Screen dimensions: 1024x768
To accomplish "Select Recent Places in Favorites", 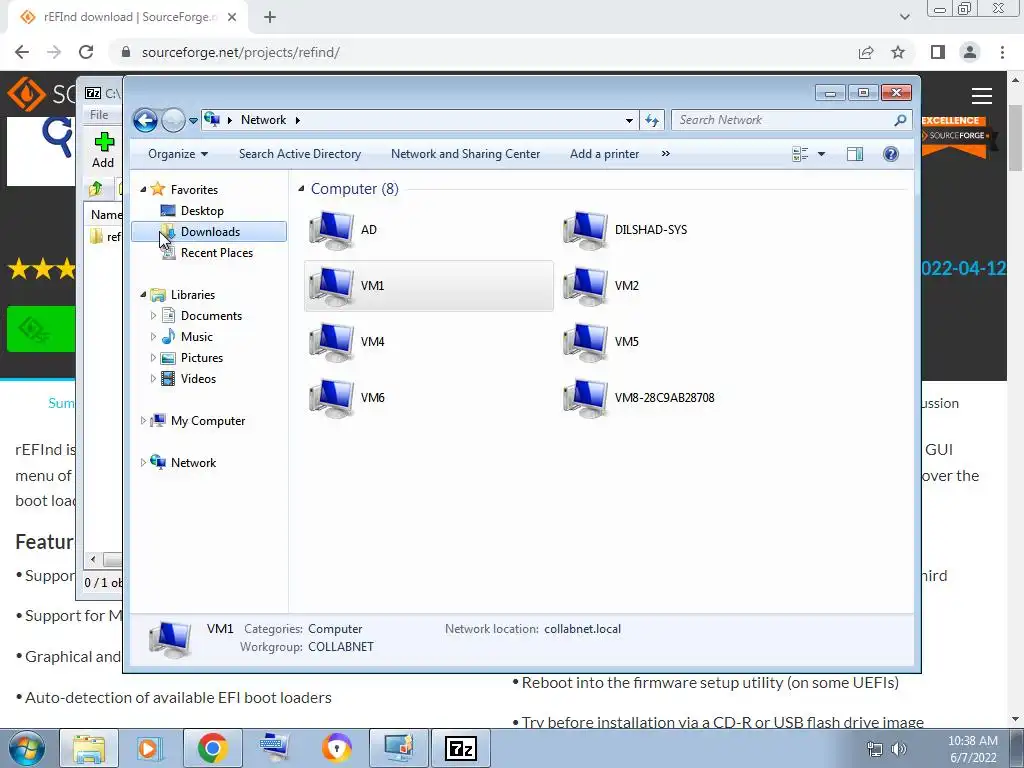I will click(216, 253).
